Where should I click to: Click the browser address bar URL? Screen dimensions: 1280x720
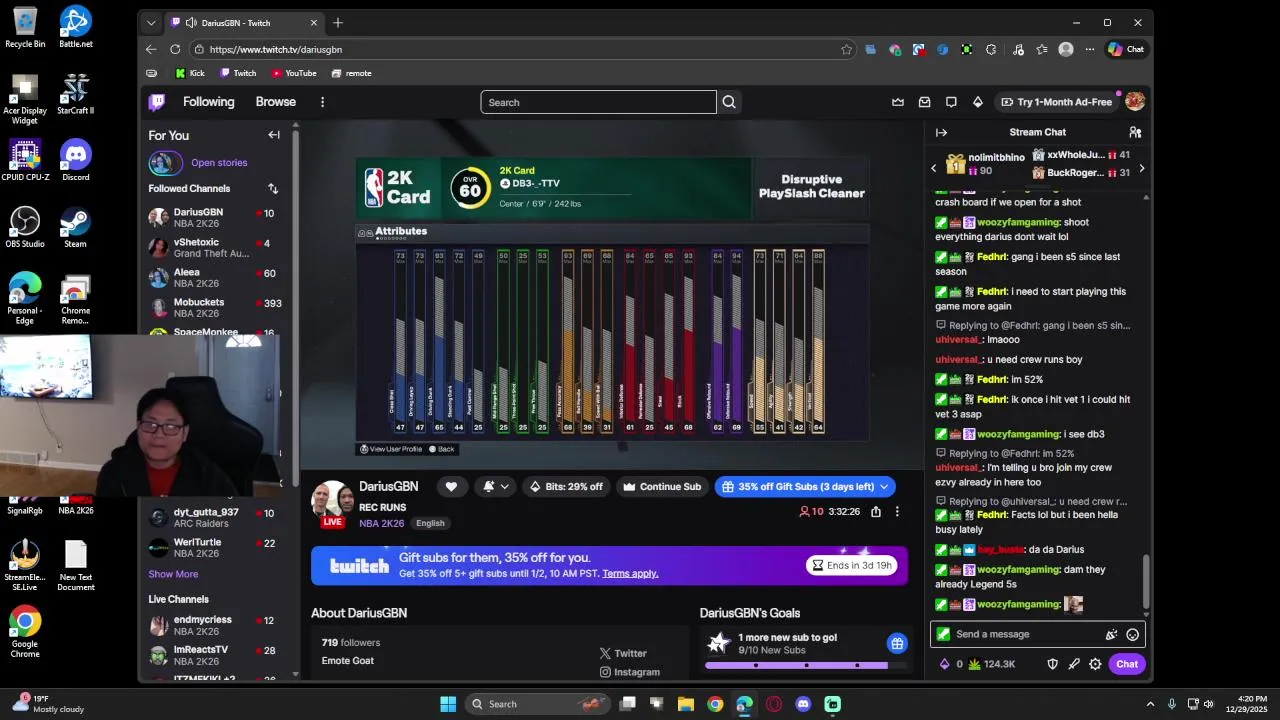click(276, 49)
